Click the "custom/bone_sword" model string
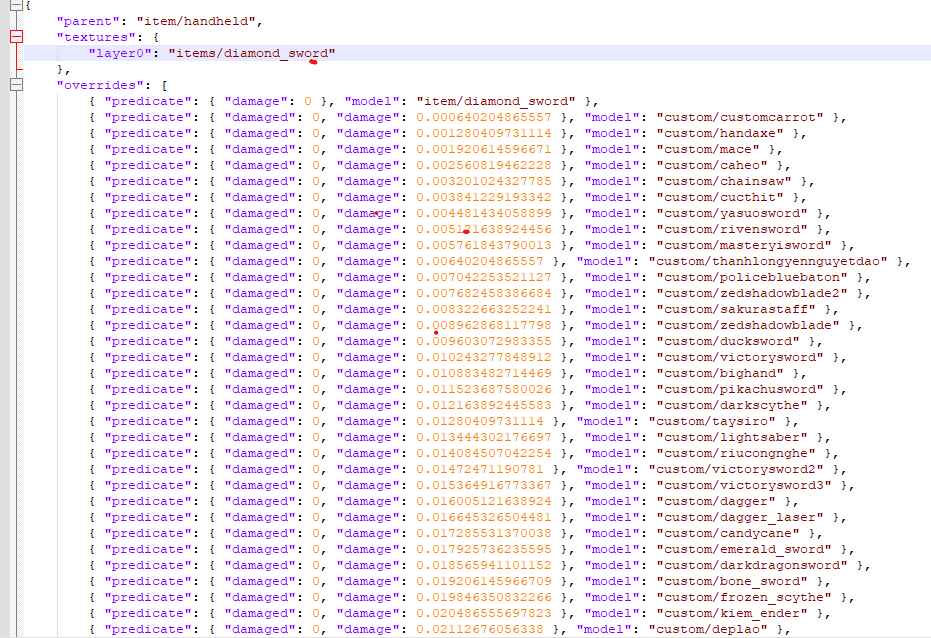 732,582
